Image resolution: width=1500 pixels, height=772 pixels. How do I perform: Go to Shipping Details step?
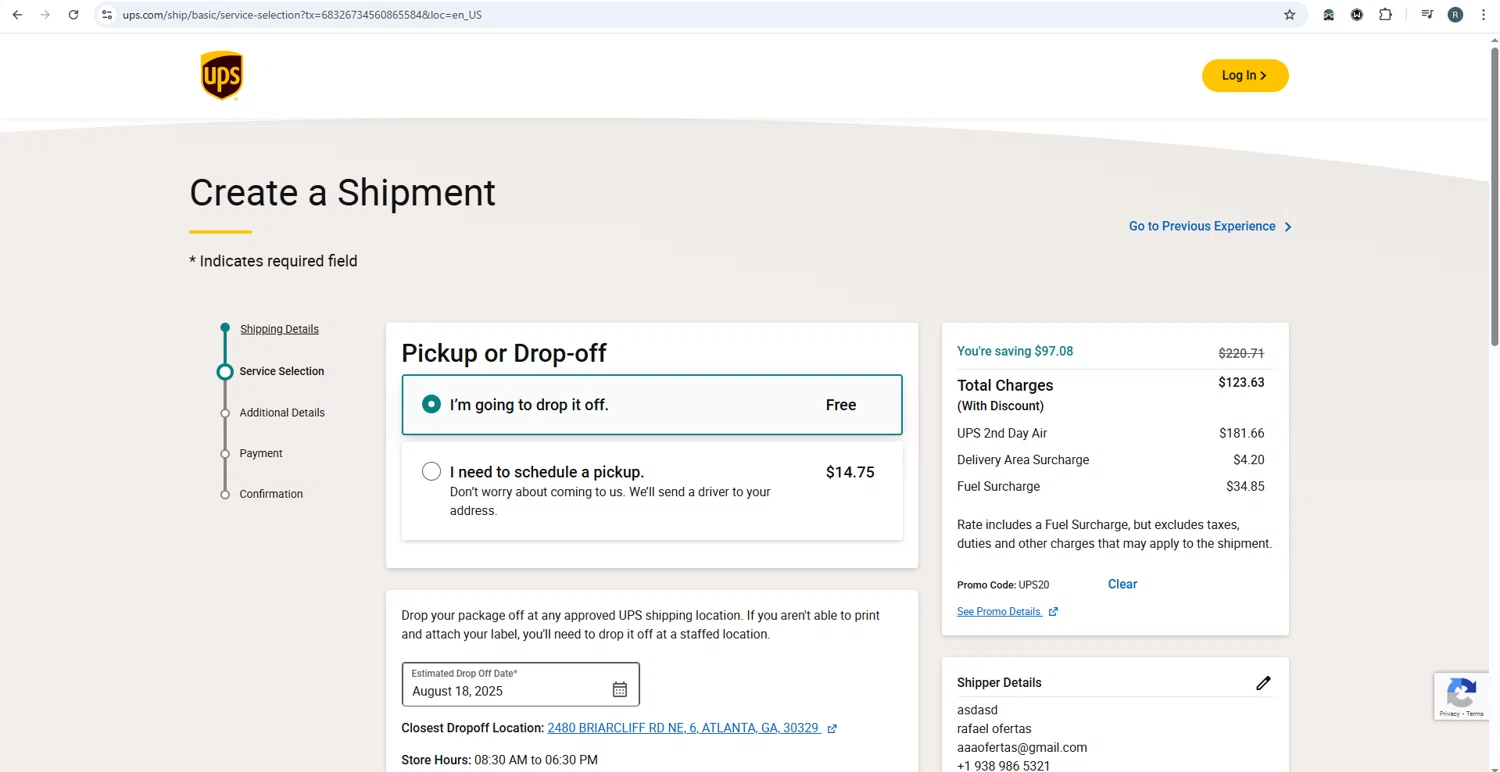click(x=279, y=329)
